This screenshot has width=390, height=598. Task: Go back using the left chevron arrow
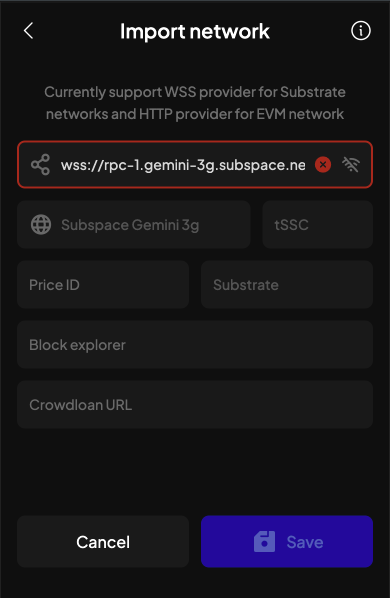(29, 31)
